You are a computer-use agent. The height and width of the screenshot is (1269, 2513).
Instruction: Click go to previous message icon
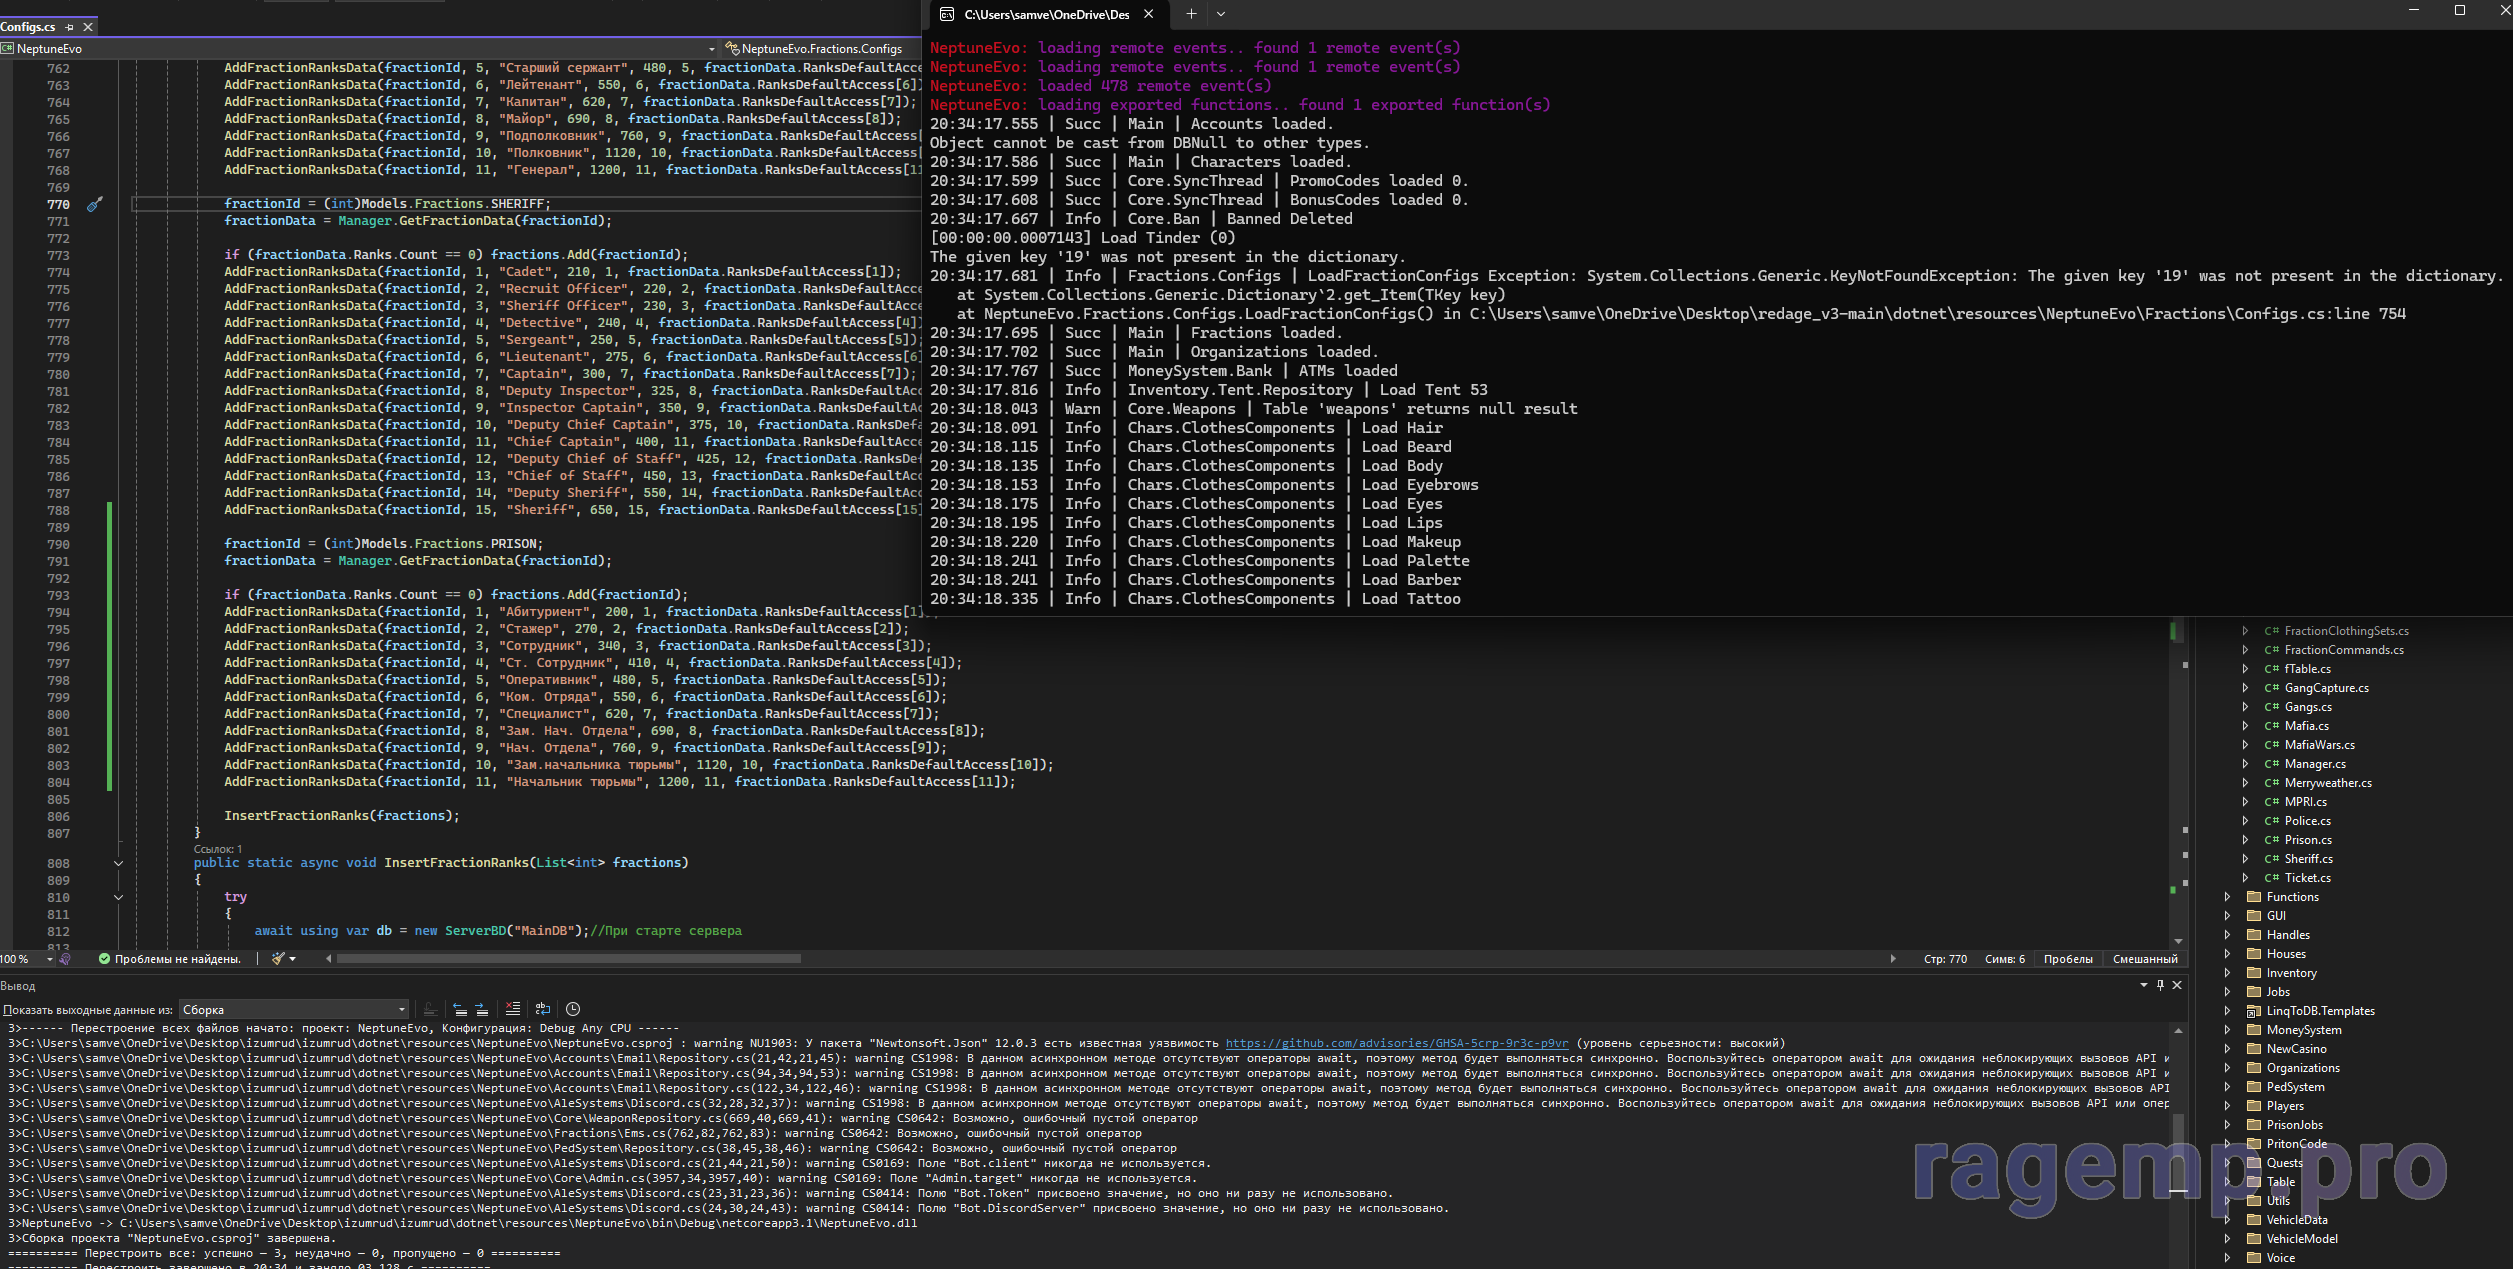coord(460,1009)
